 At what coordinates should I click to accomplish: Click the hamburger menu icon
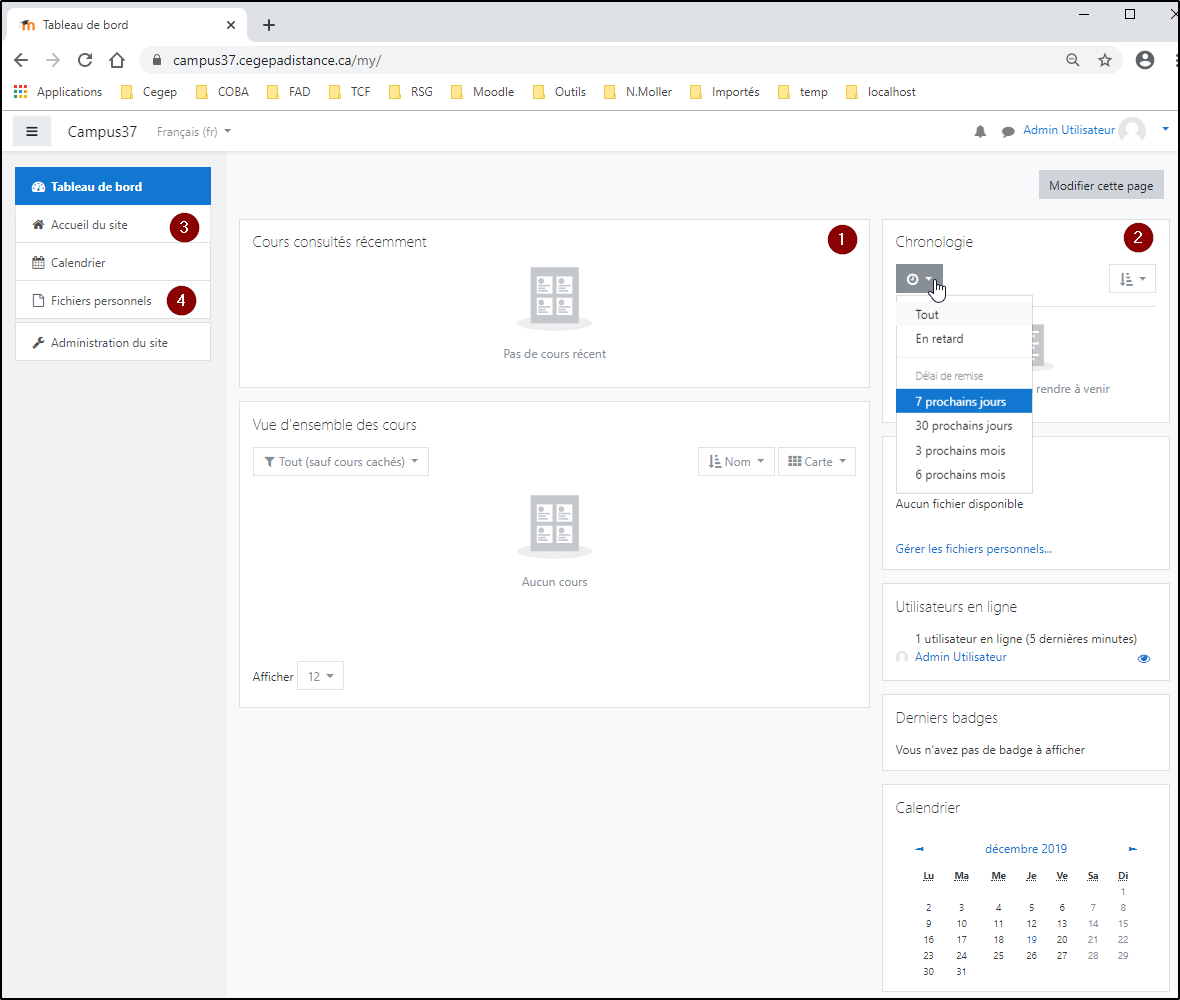pos(32,131)
